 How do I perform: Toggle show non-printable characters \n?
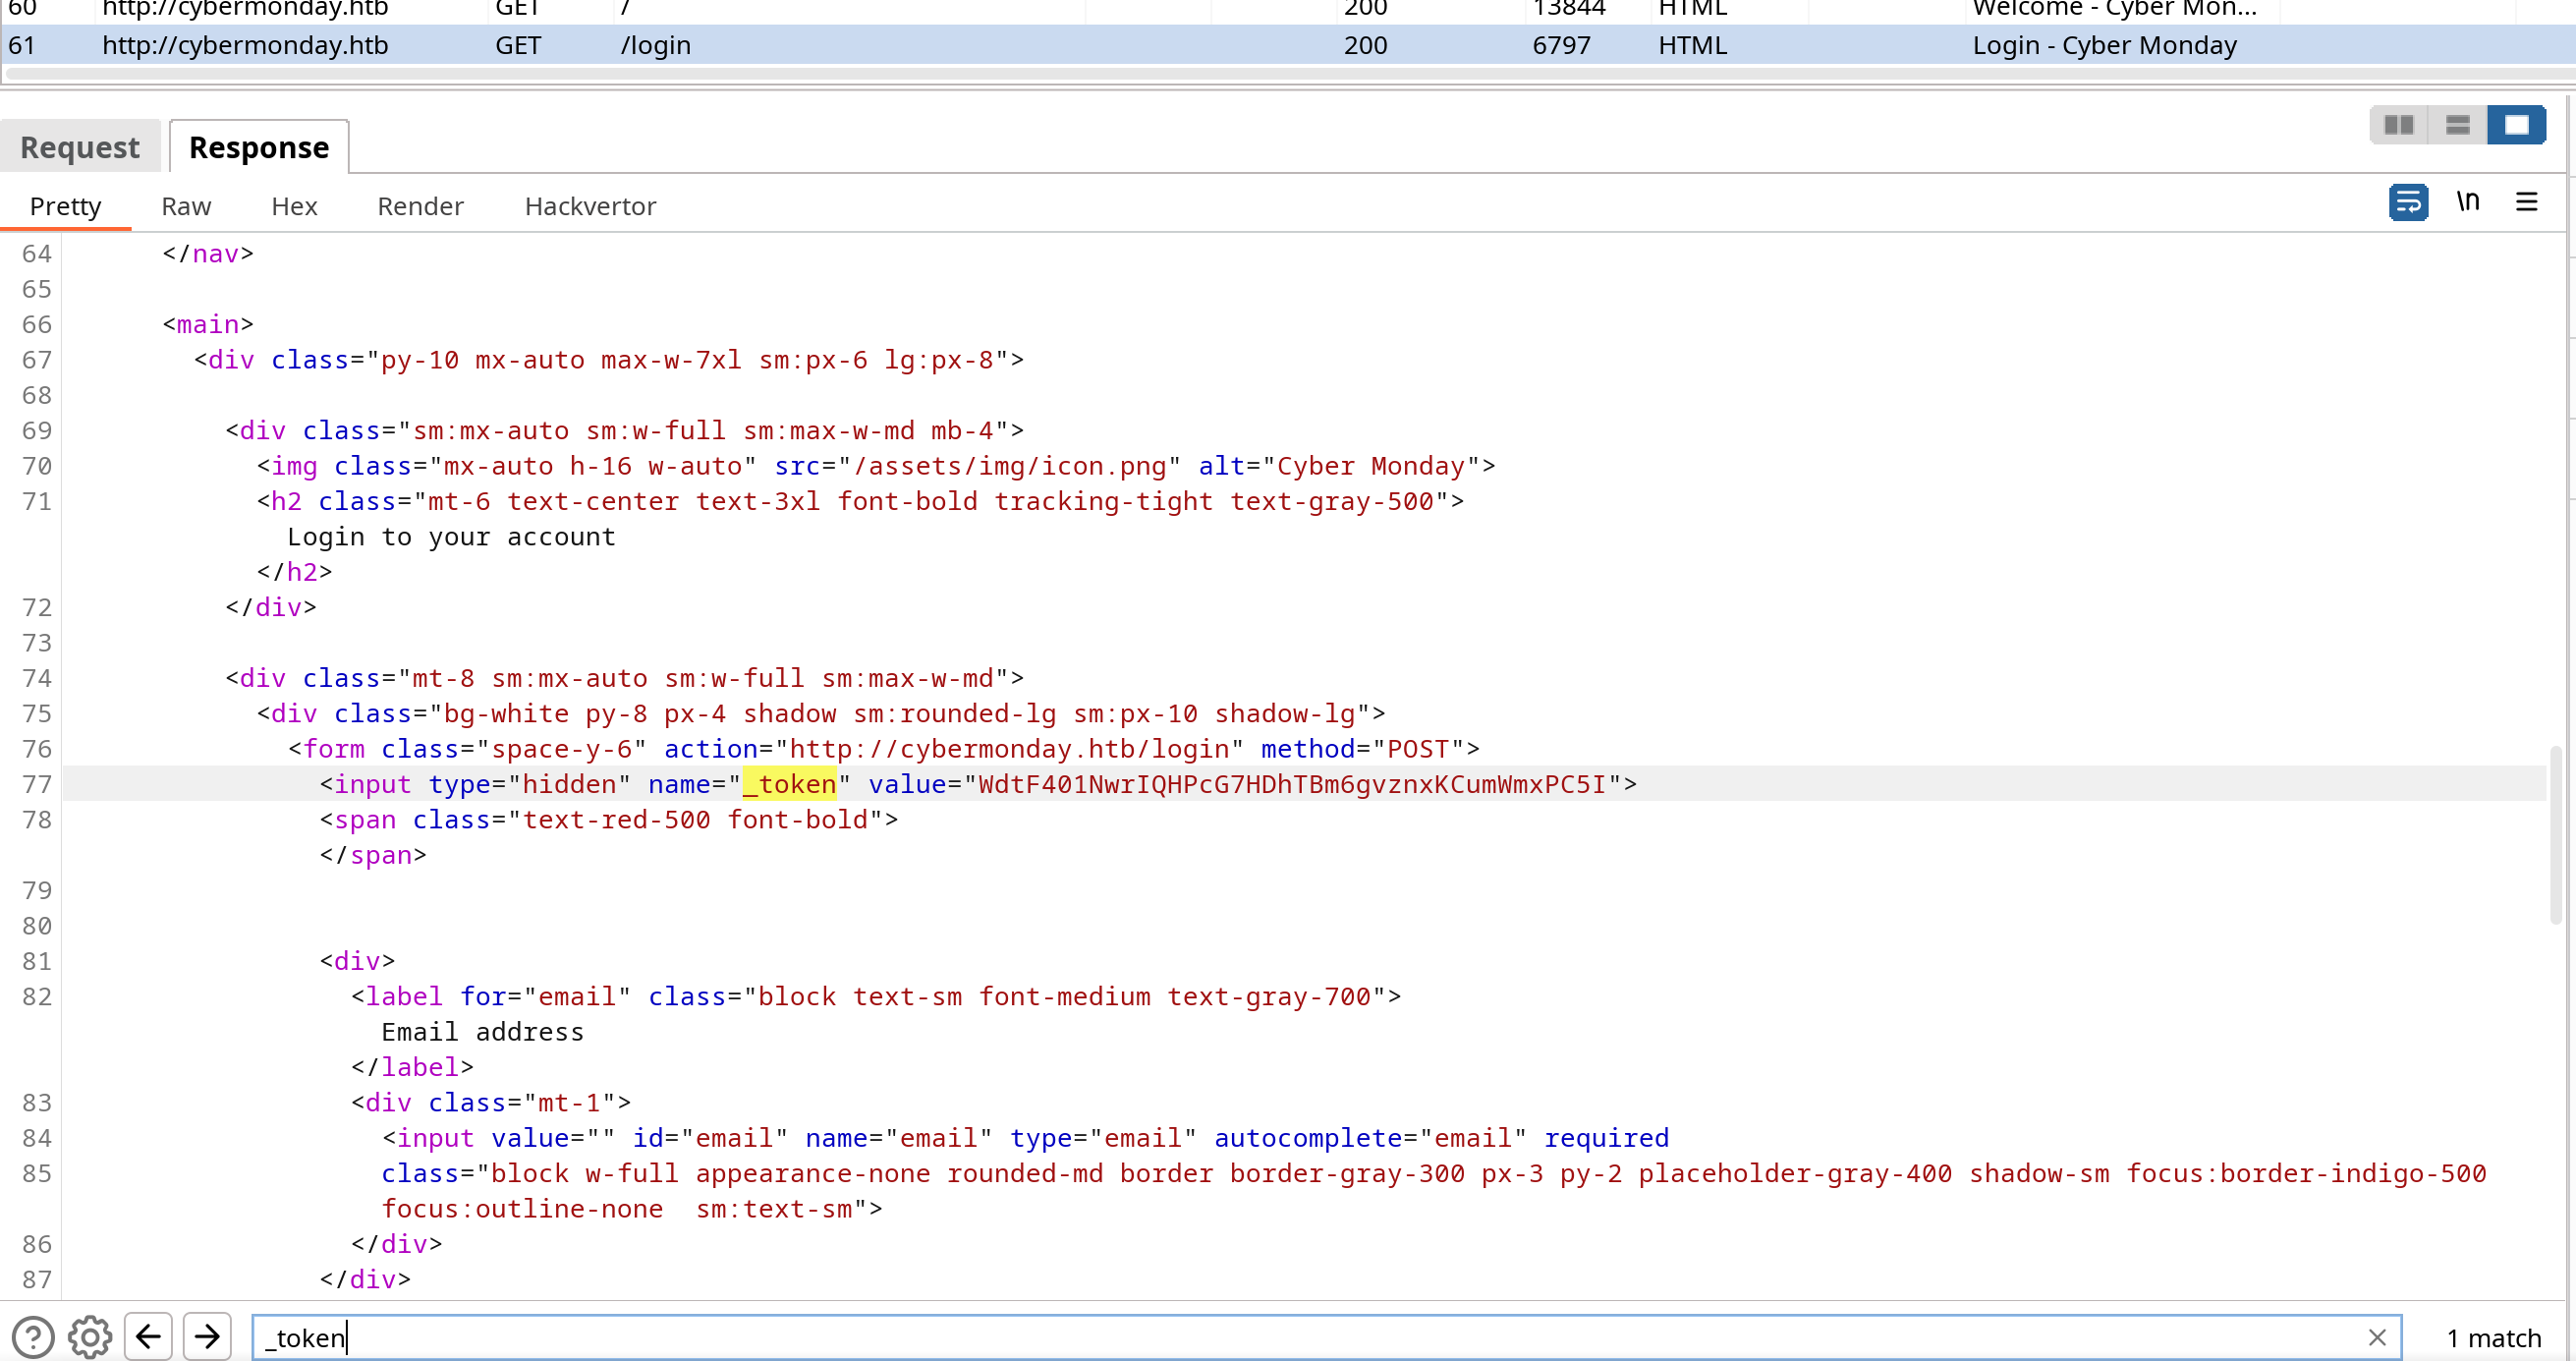(2468, 202)
